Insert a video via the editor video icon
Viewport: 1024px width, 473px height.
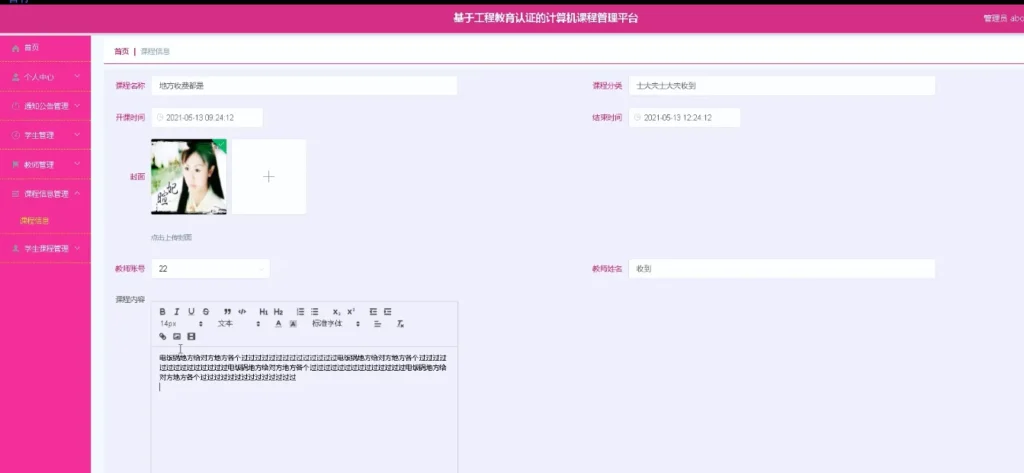pos(192,337)
